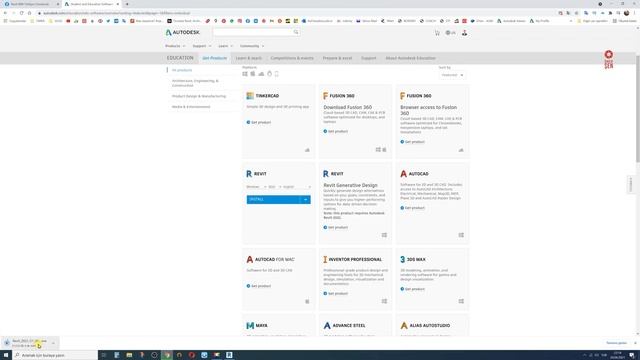This screenshot has width=640, height=360.
Task: Open the Revit operating system dropdown
Action: click(256, 187)
